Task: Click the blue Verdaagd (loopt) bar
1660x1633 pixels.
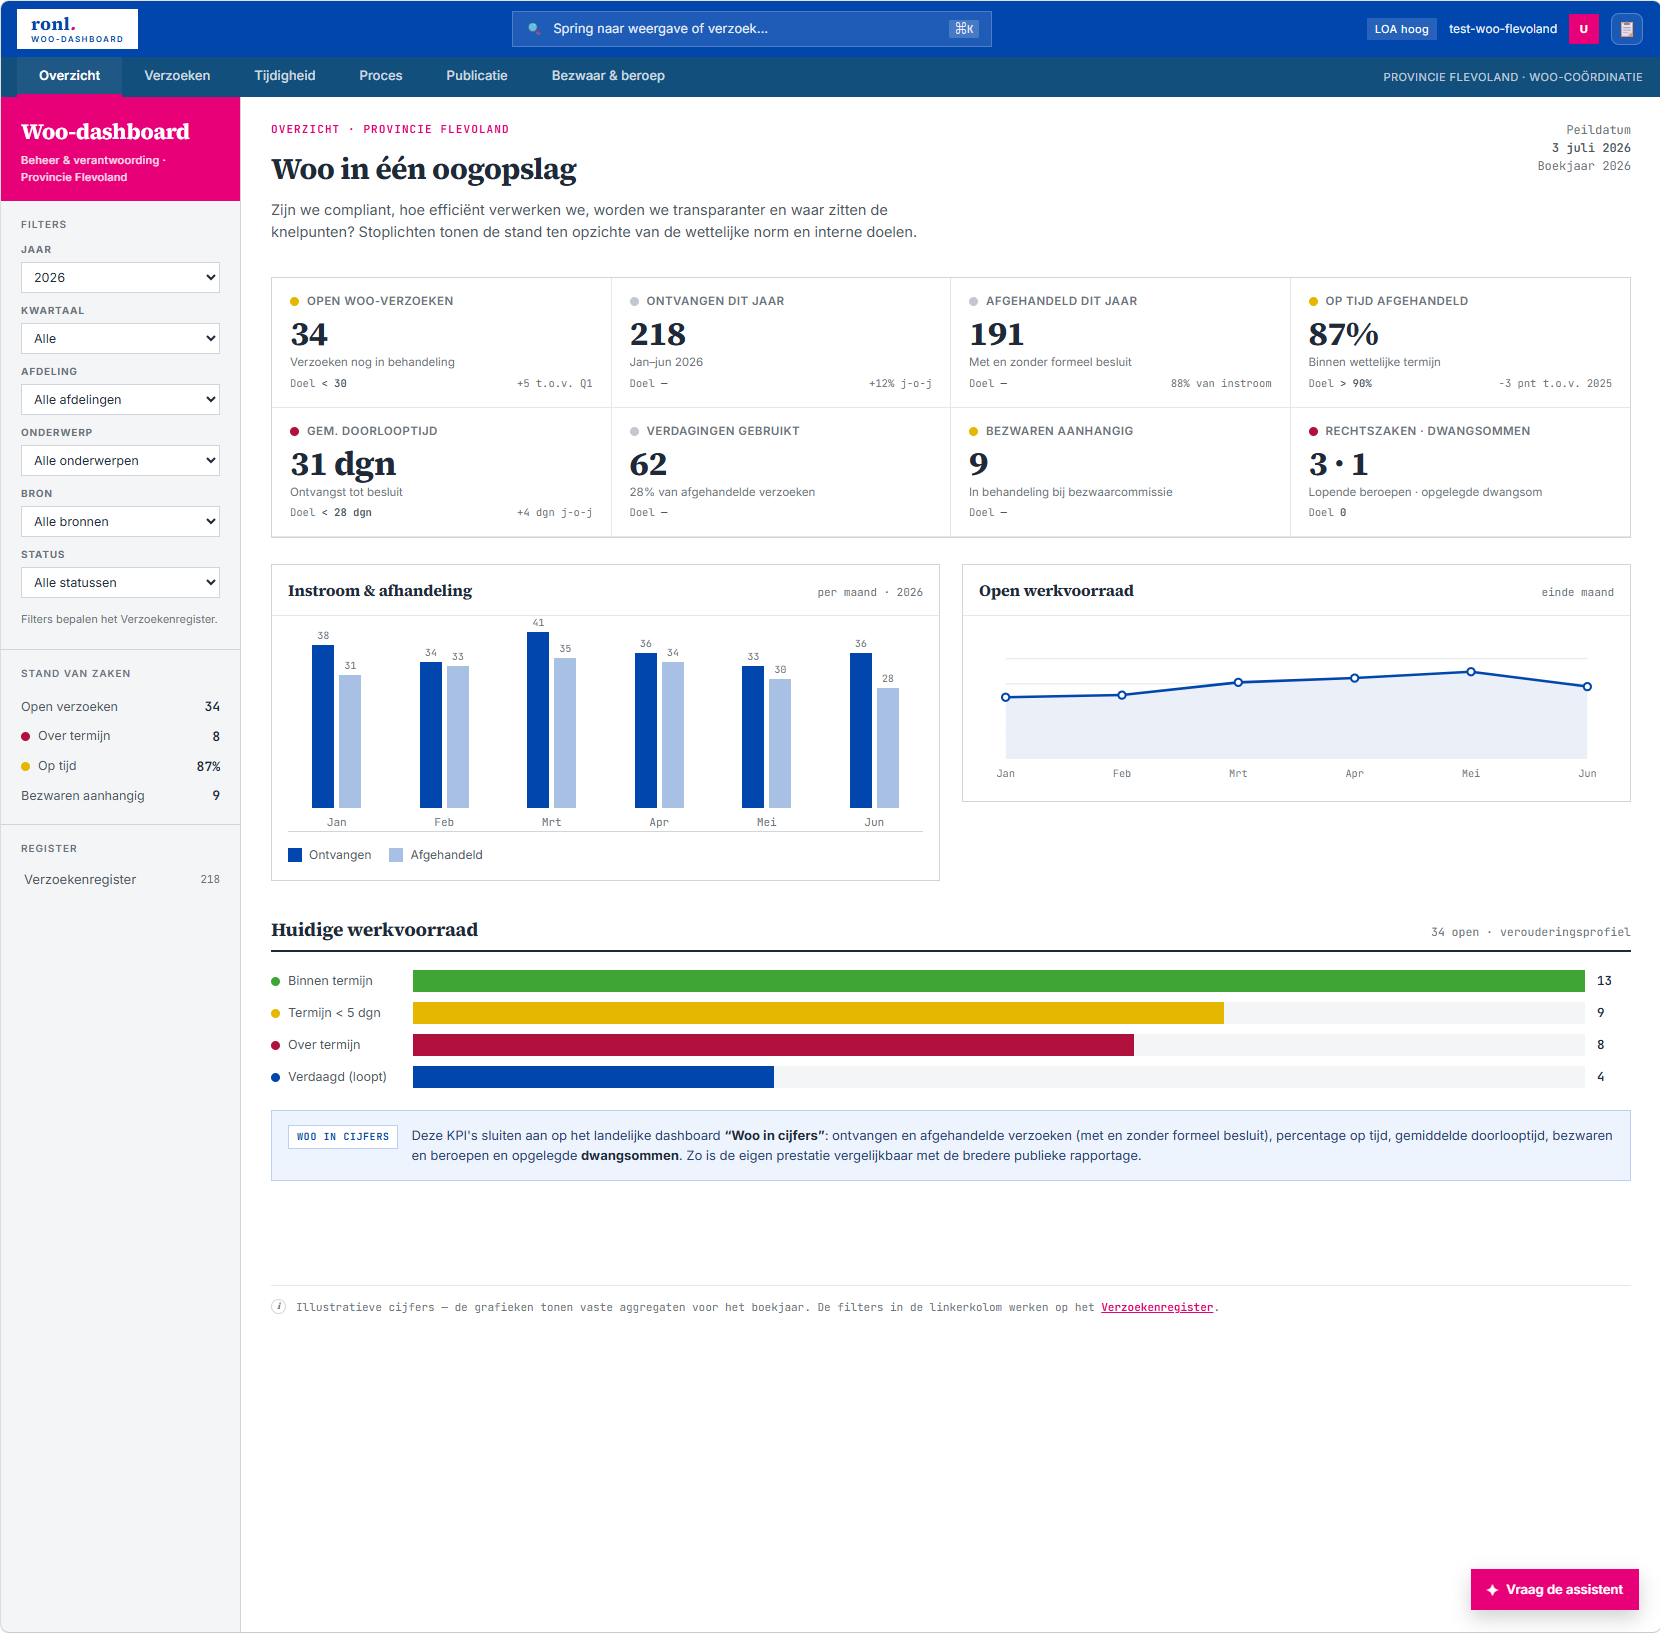Action: pyautogui.click(x=593, y=1077)
